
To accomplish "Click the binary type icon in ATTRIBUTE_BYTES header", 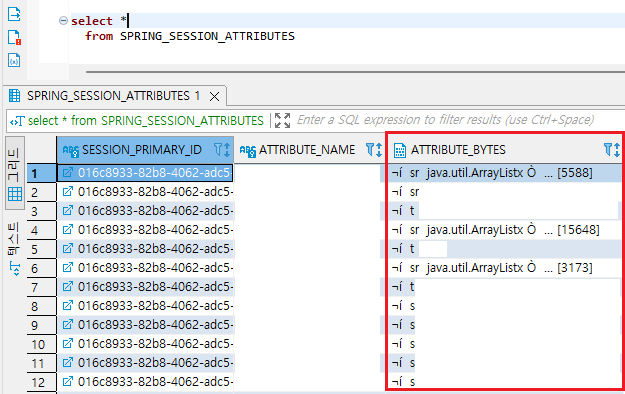I will tap(400, 150).
